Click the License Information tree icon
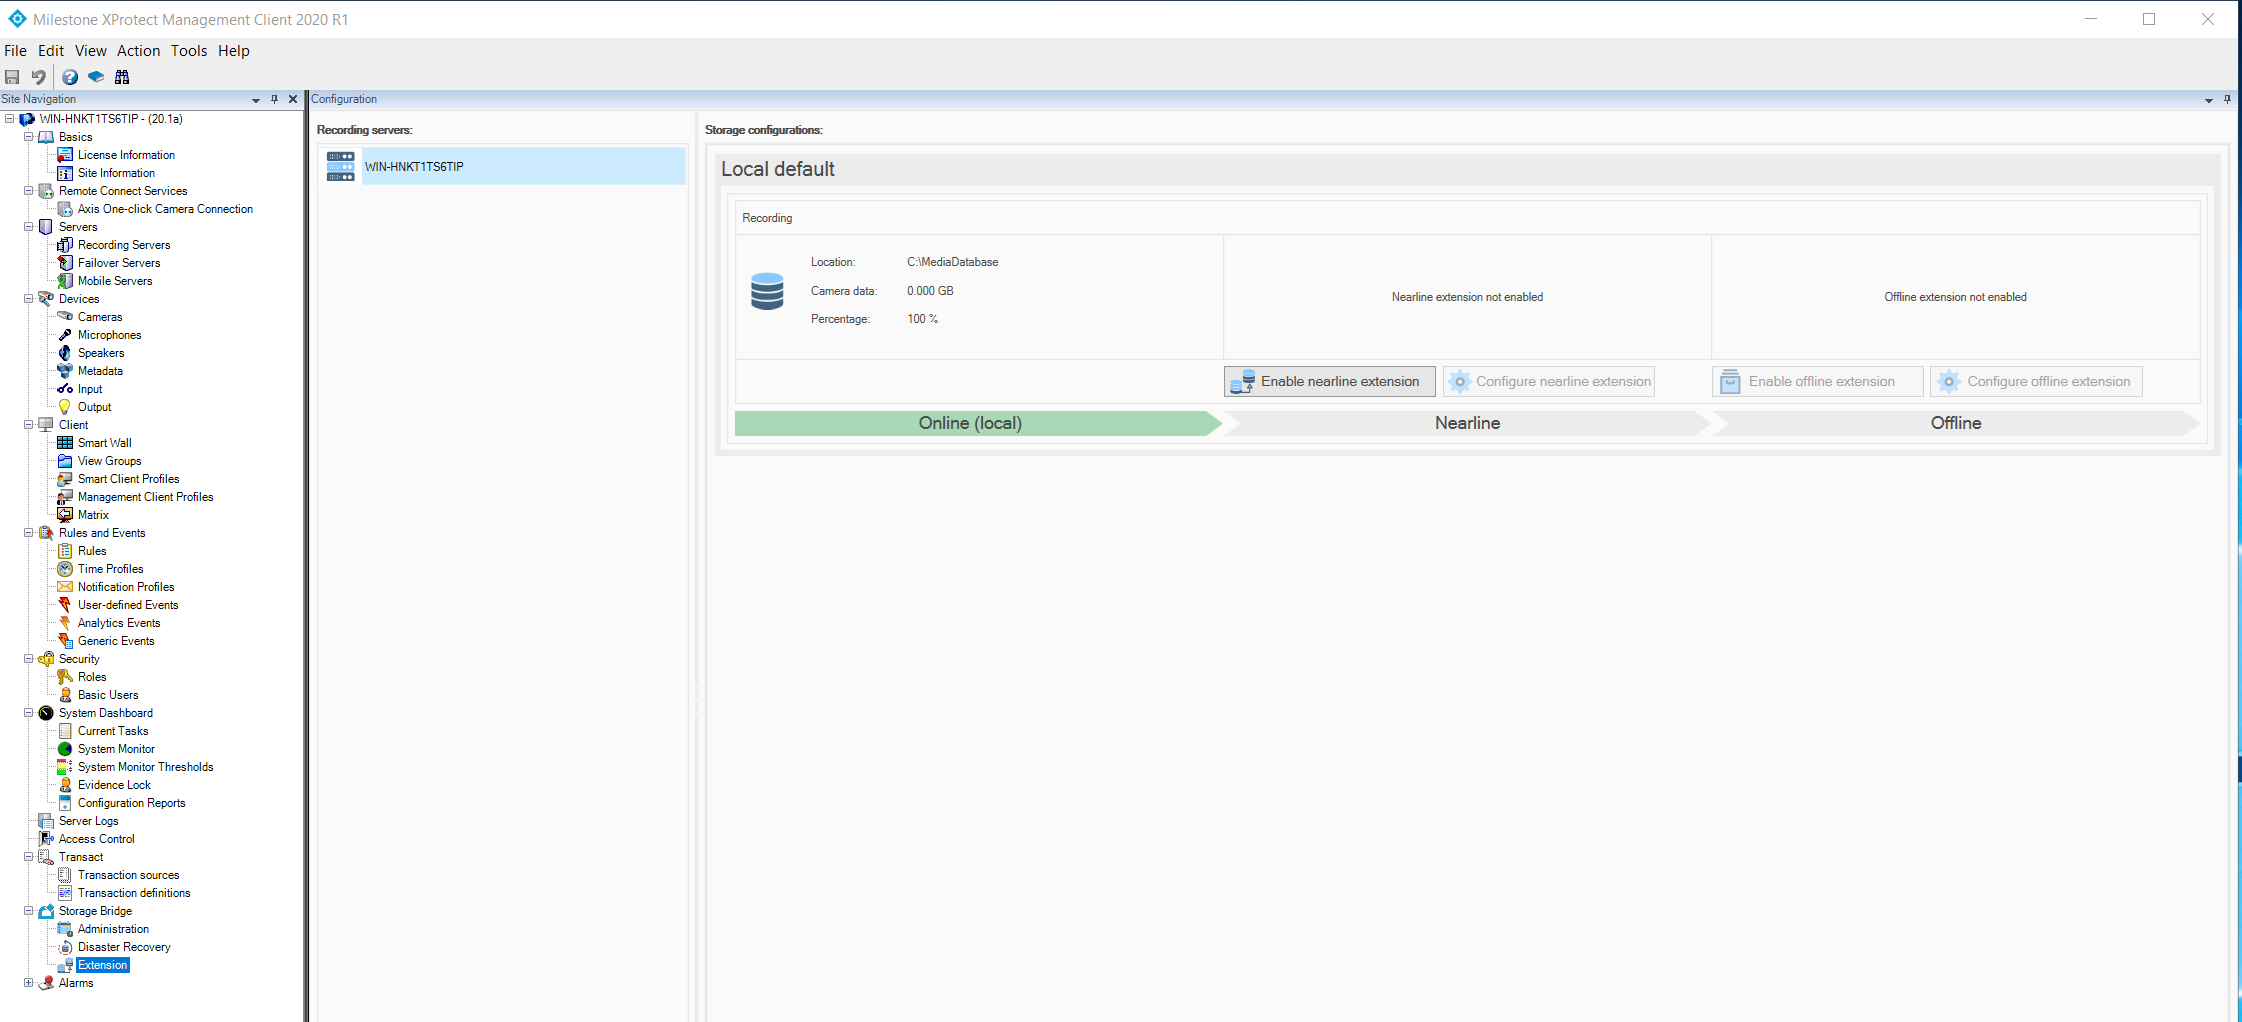This screenshot has width=2242, height=1022. 65,155
